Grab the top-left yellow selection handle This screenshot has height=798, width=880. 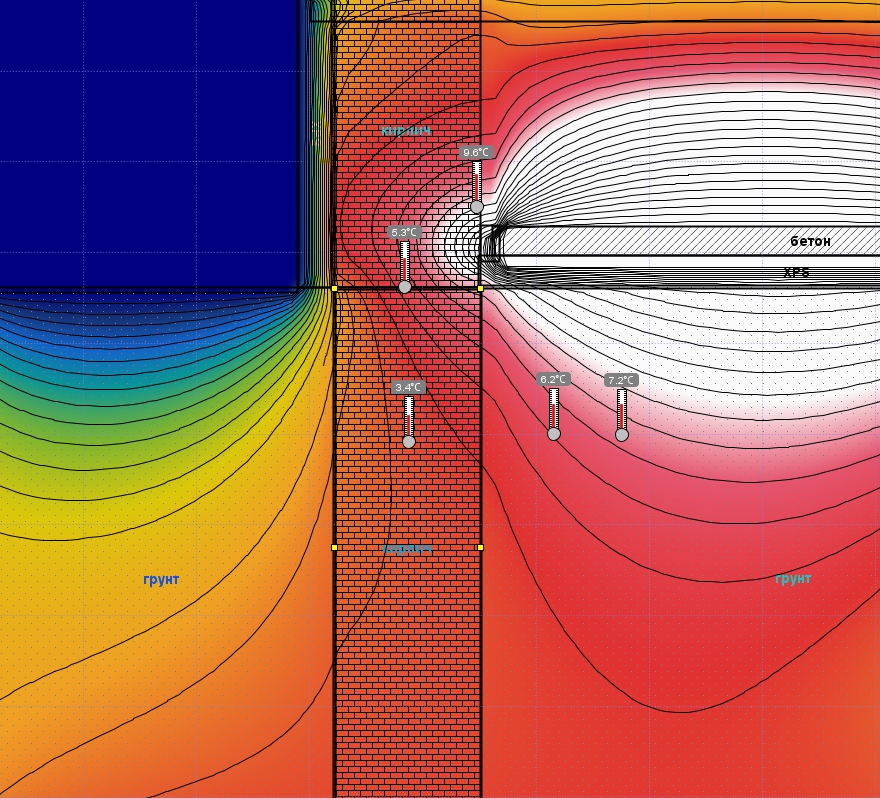(x=334, y=288)
